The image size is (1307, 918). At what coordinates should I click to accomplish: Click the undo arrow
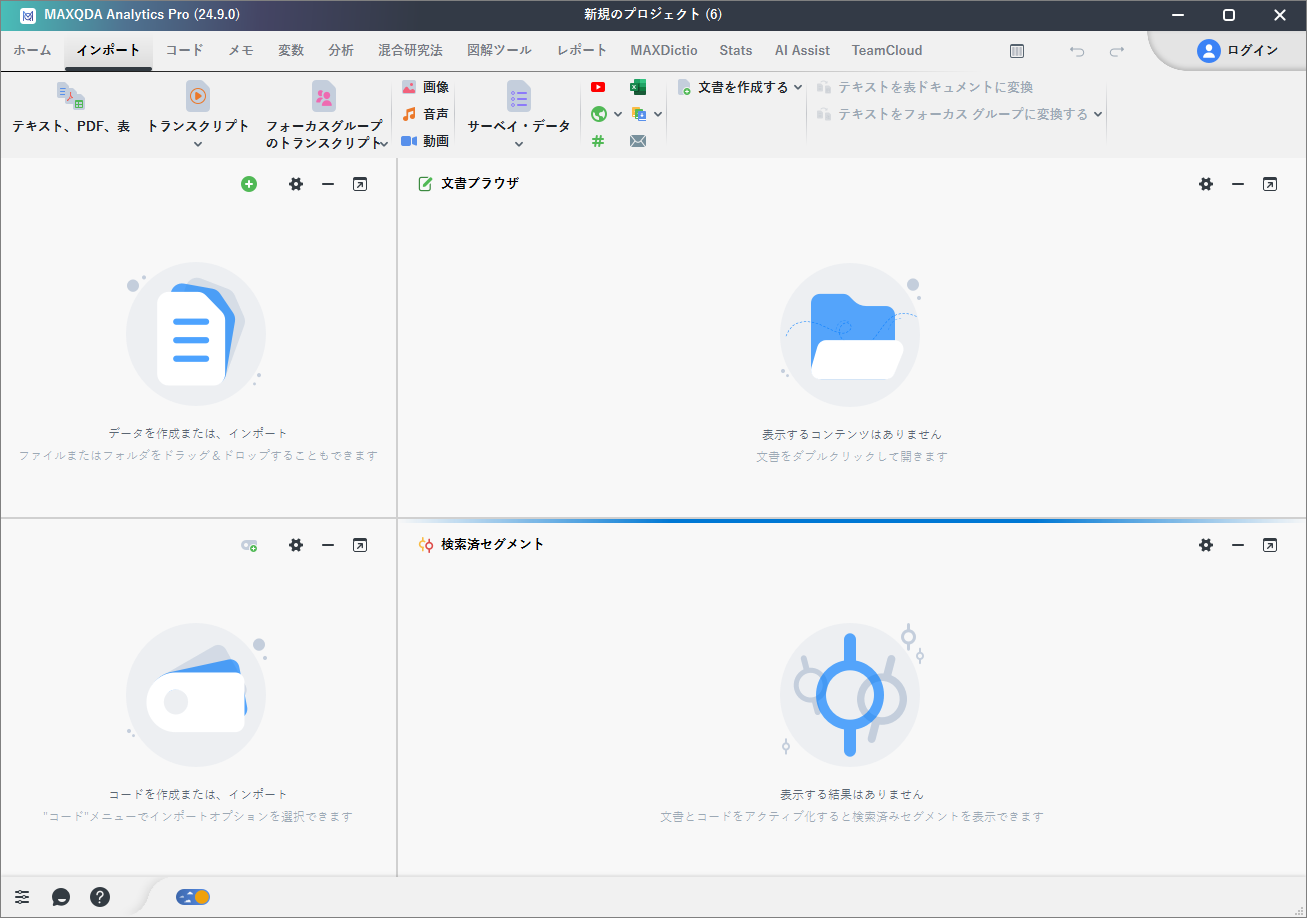tap(1077, 50)
